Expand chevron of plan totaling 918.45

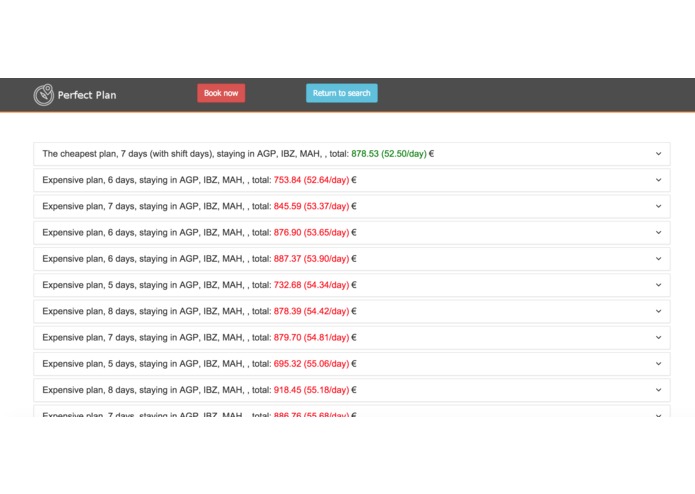(658, 390)
